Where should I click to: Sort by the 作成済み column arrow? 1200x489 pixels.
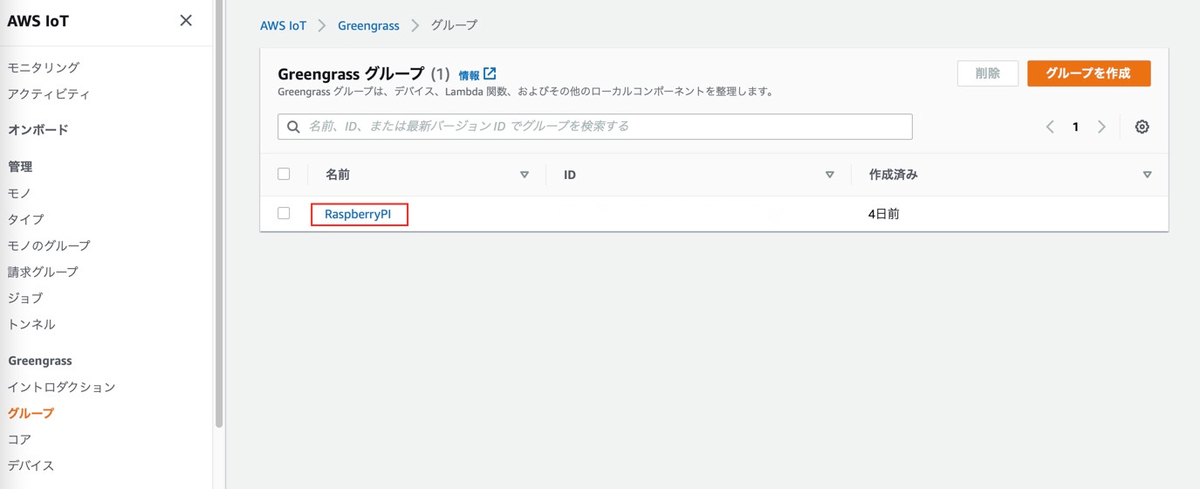[1147, 175]
